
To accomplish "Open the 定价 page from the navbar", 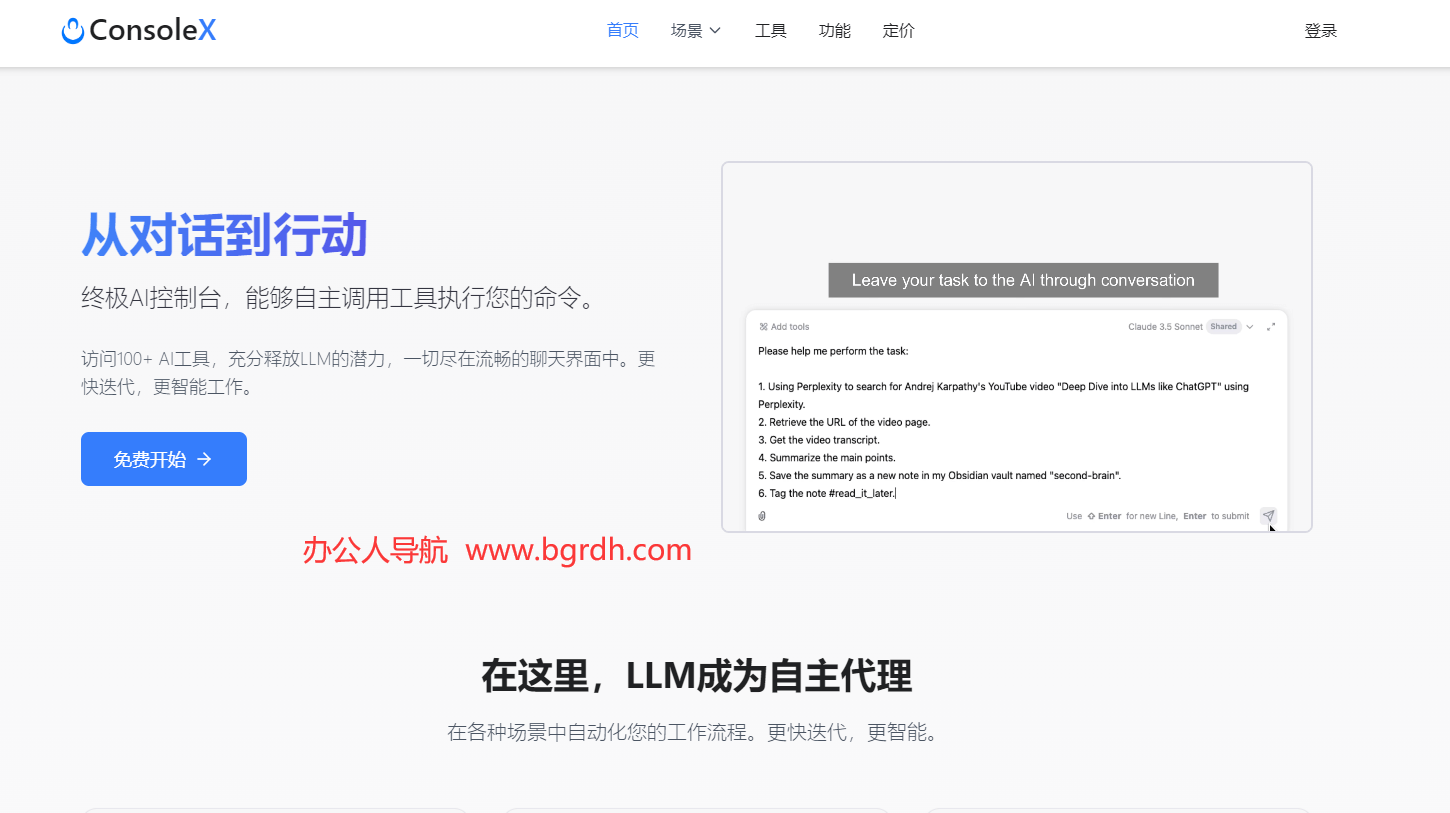I will click(898, 30).
